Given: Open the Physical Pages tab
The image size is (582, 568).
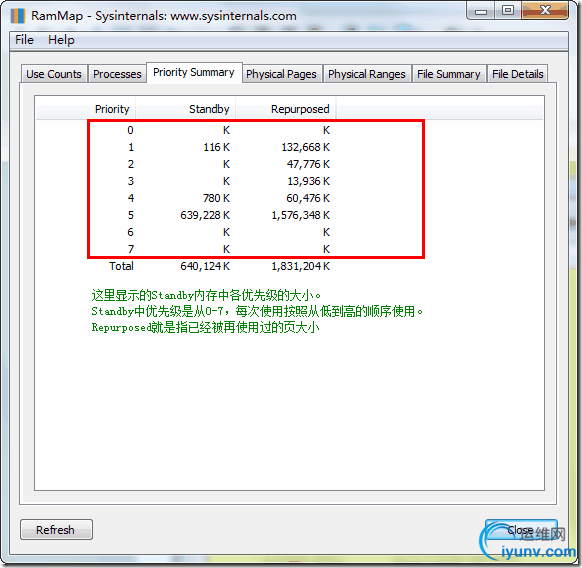Looking at the screenshot, I should [281, 74].
